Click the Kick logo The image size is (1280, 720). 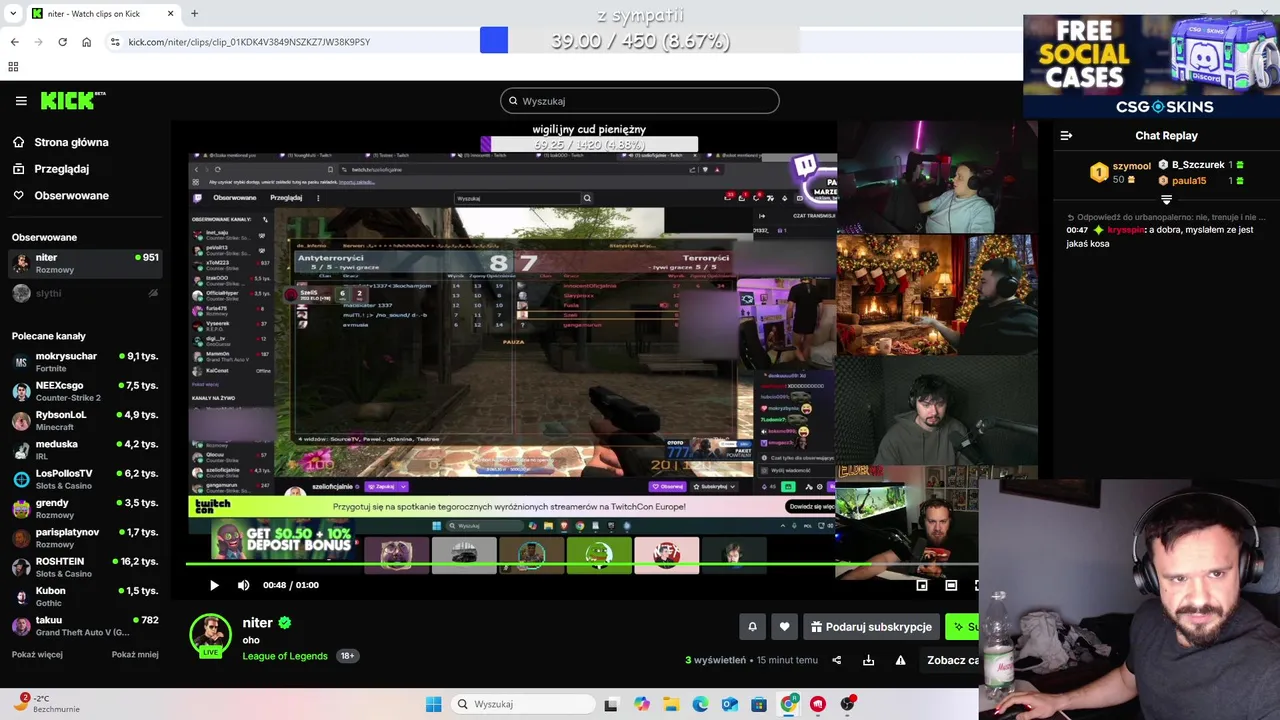point(73,100)
